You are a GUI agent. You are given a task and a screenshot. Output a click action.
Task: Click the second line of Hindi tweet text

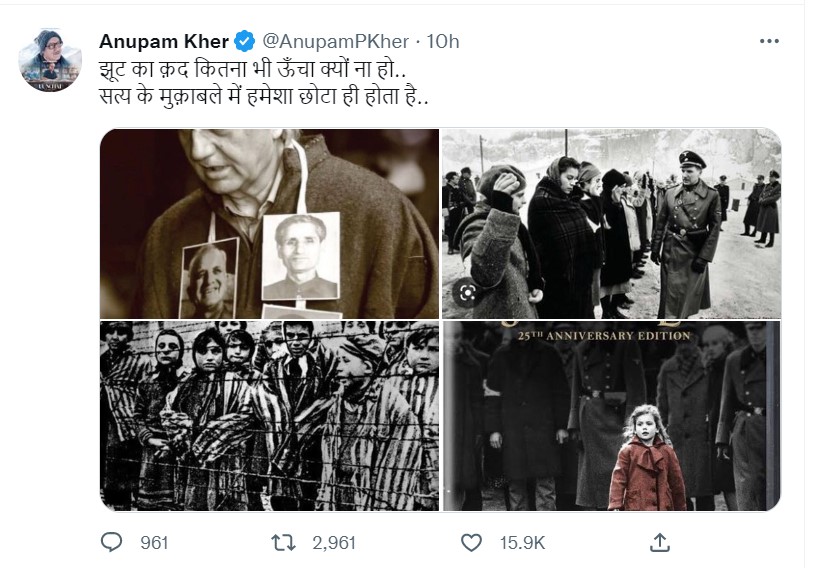269,102
